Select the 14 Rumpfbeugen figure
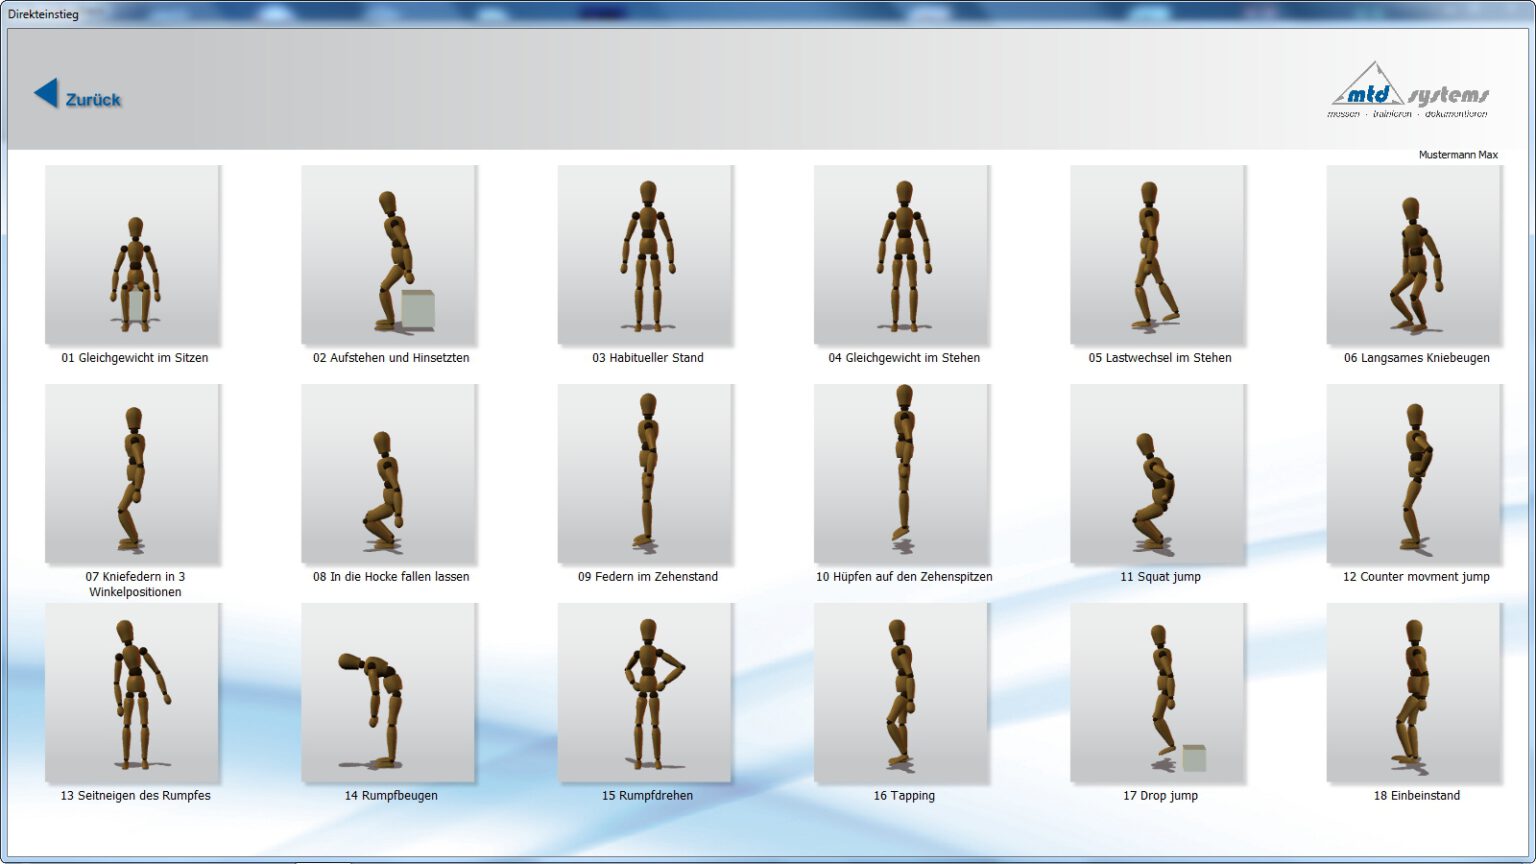The width and height of the screenshot is (1536, 864). point(389,693)
